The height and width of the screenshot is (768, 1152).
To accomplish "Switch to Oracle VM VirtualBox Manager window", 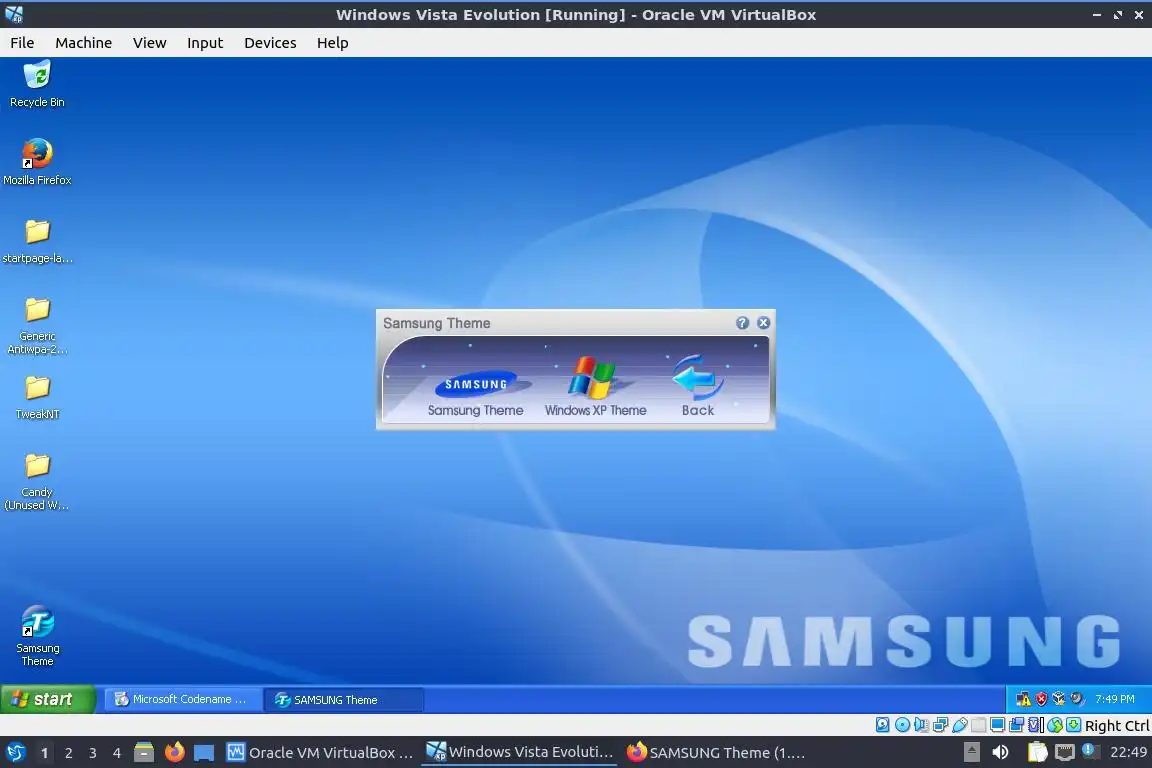I will point(320,753).
